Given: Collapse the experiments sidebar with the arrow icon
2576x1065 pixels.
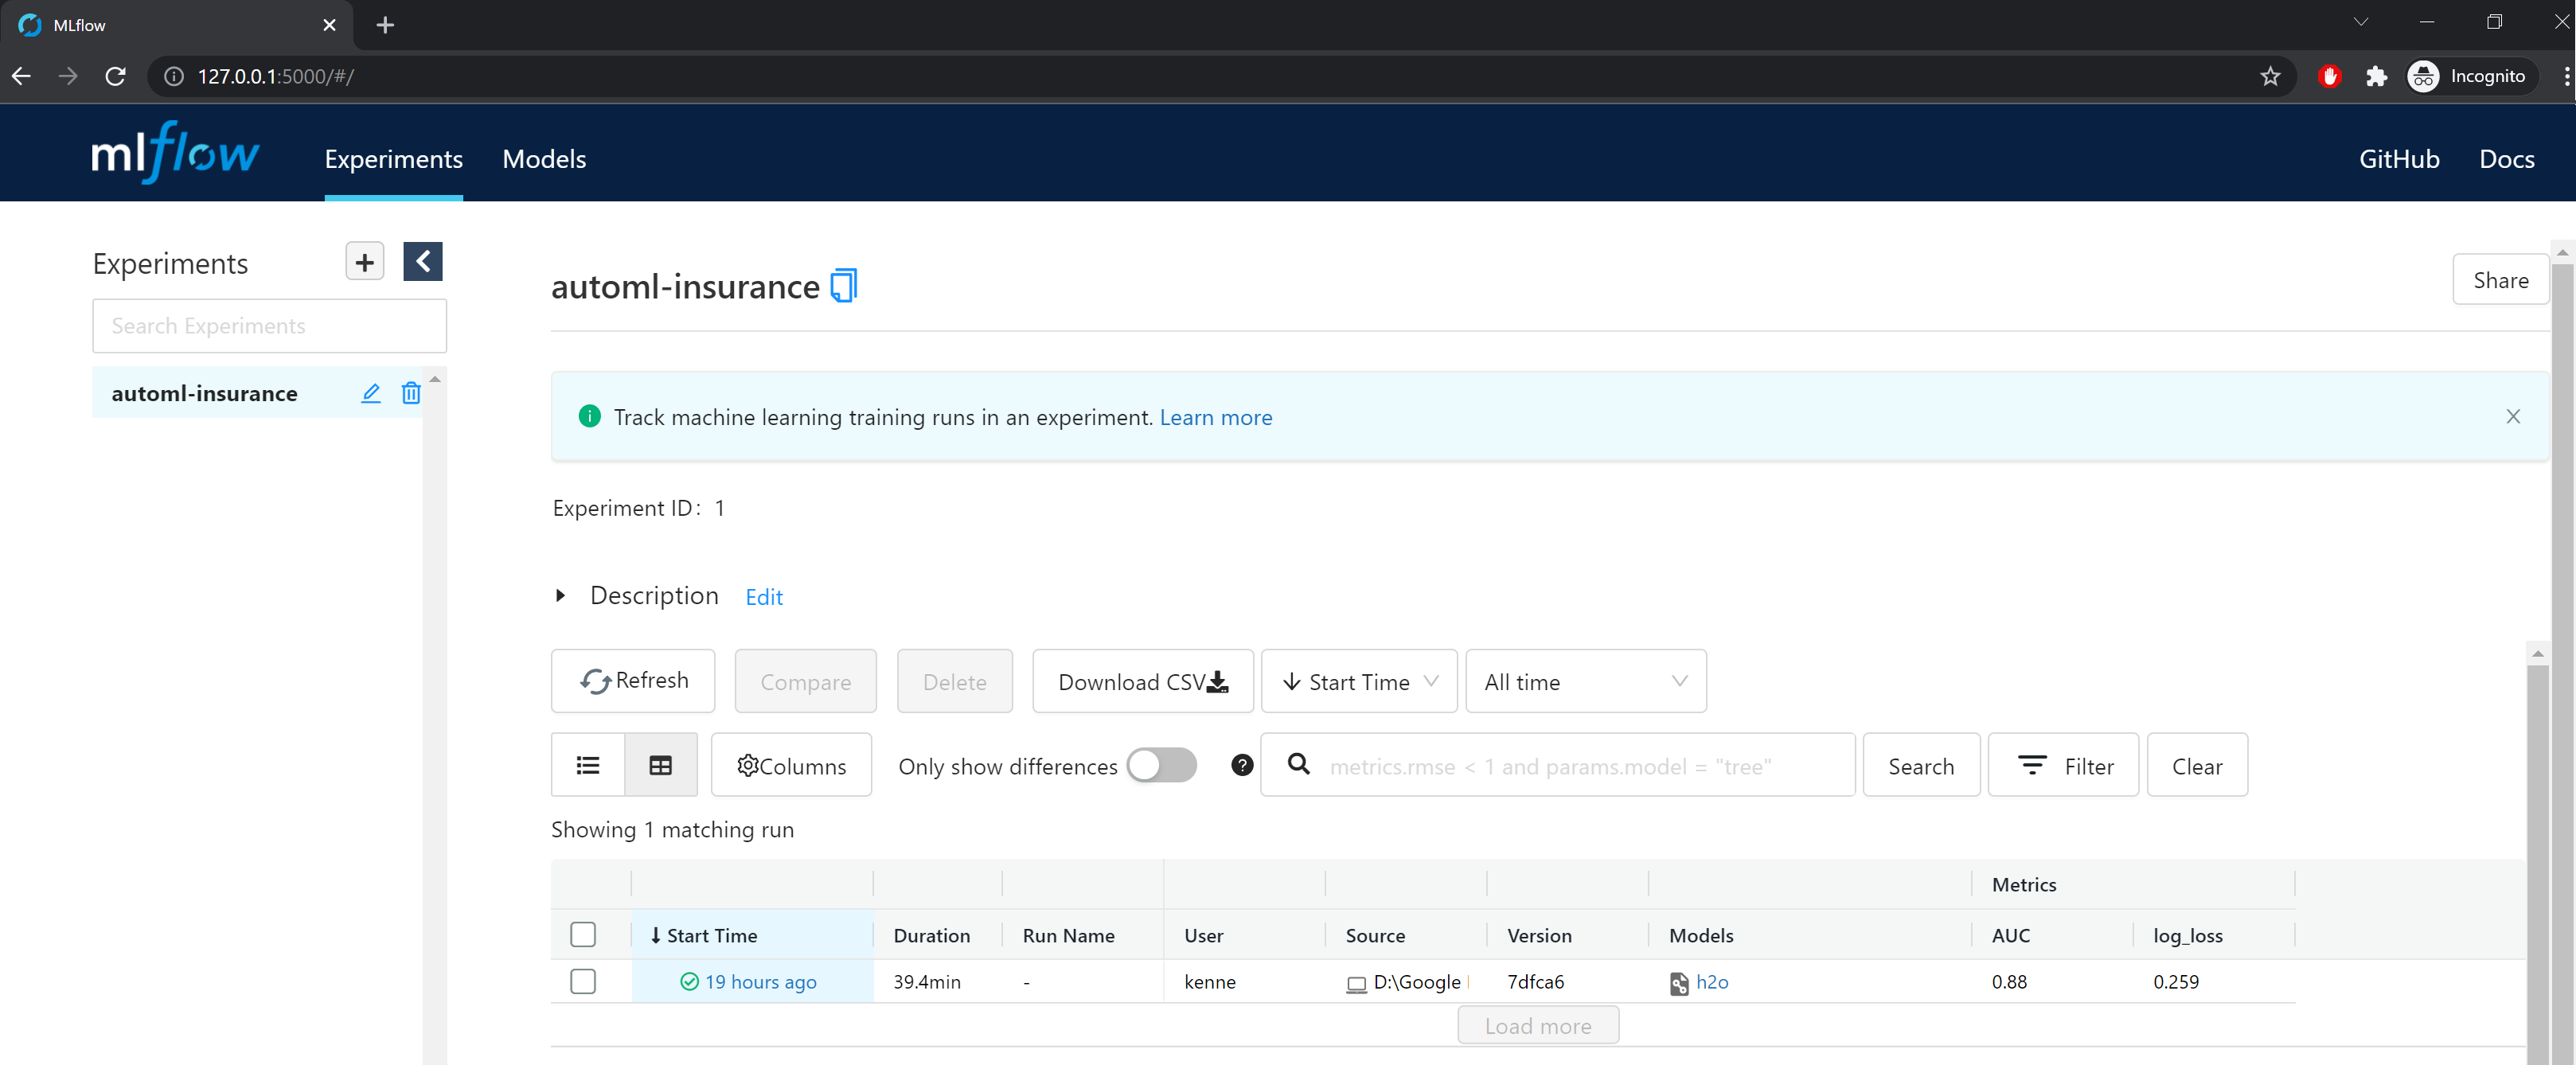Looking at the screenshot, I should (422, 262).
